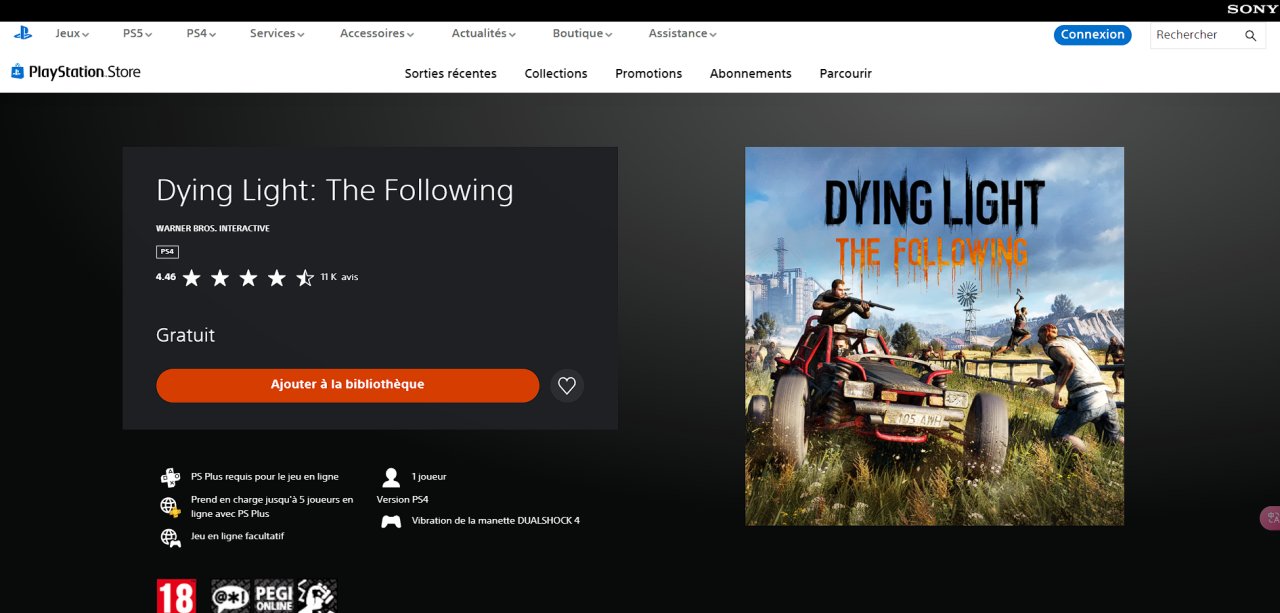Click the 11 K avis reviews link
The height and width of the screenshot is (613, 1280).
339,277
